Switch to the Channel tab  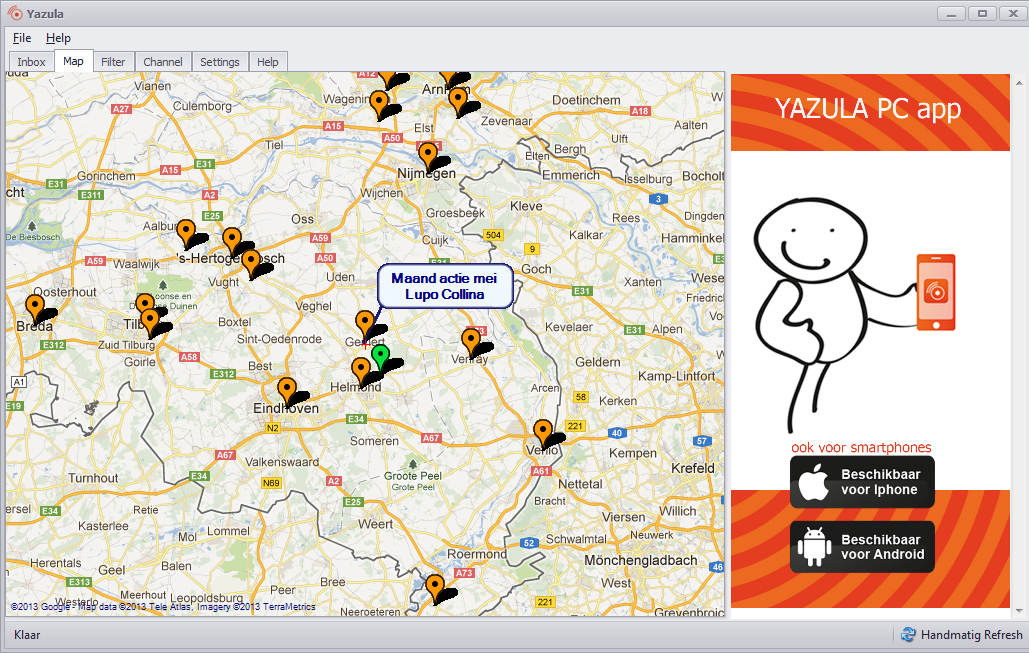[163, 62]
